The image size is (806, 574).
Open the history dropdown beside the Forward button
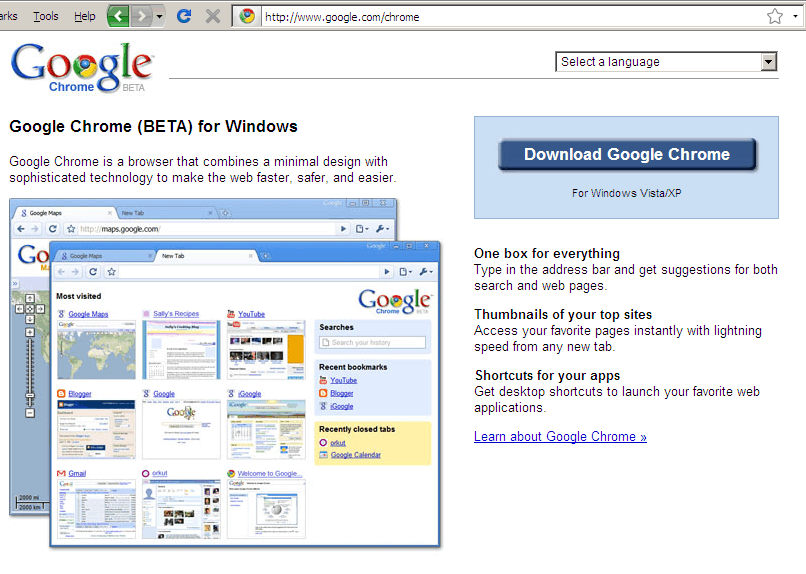click(x=159, y=16)
